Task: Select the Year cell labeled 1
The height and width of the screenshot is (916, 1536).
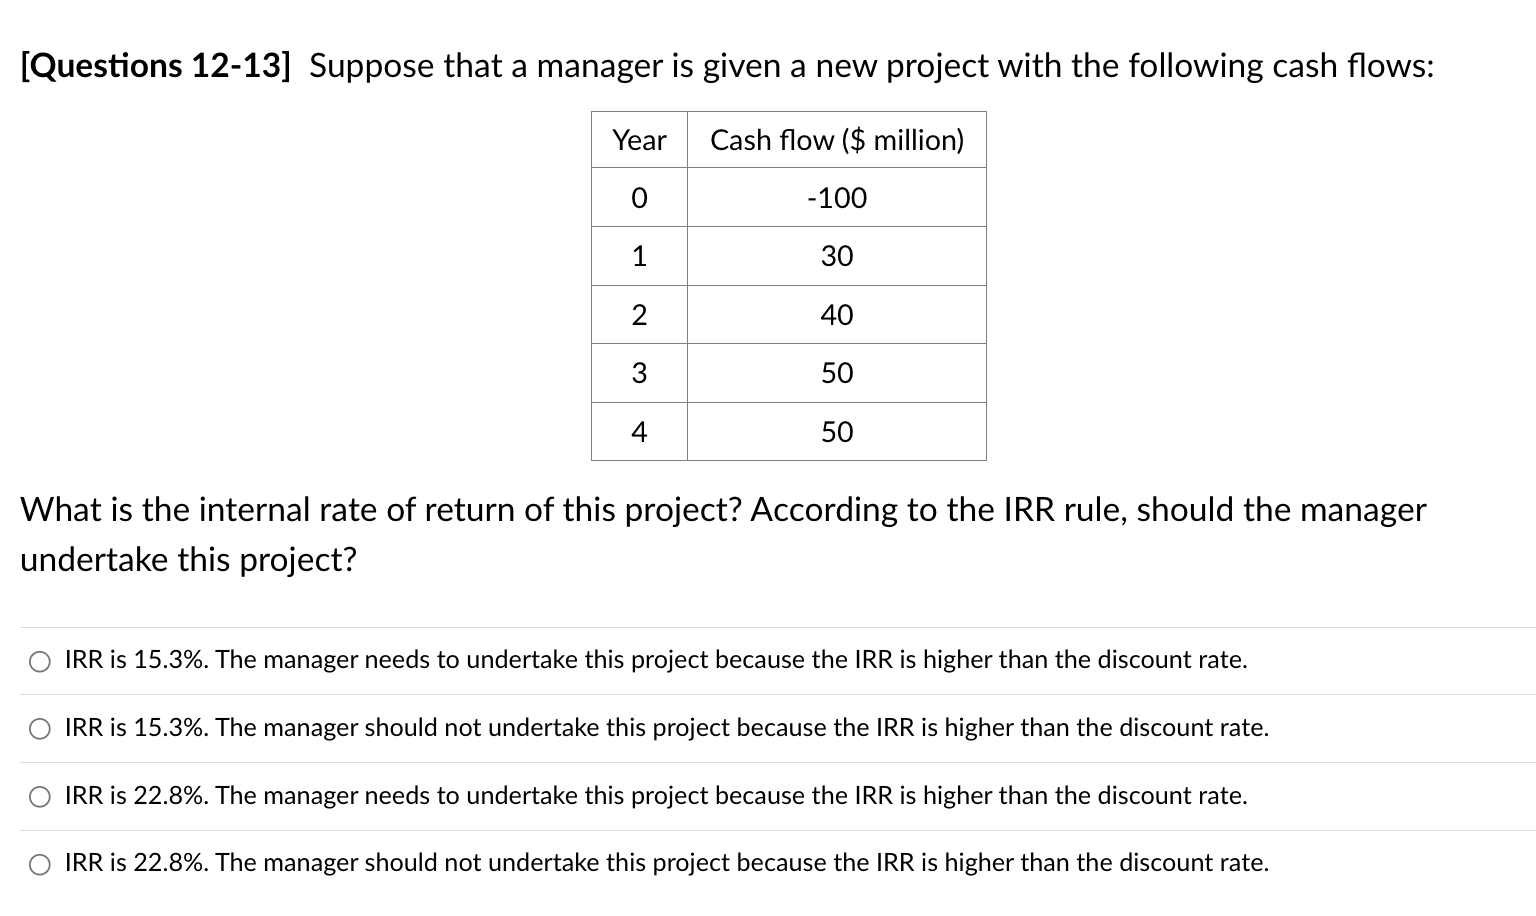Action: coord(638,256)
